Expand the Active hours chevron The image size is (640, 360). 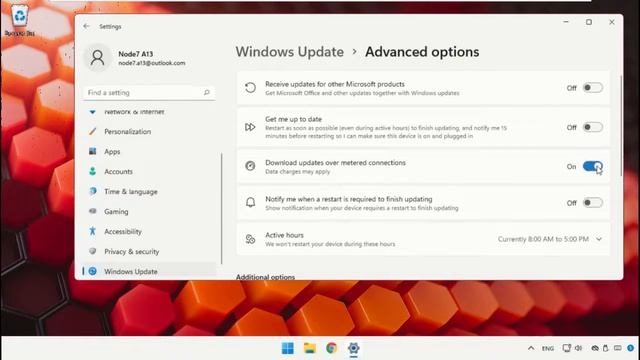[x=599, y=239]
